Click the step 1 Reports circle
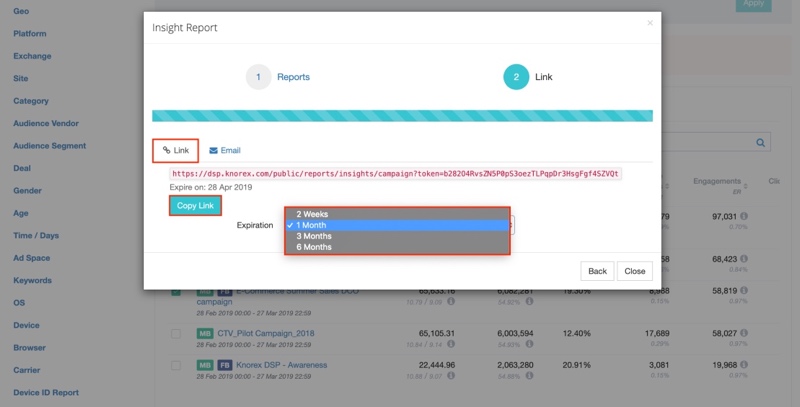This screenshot has width=800, height=407. tap(258, 77)
